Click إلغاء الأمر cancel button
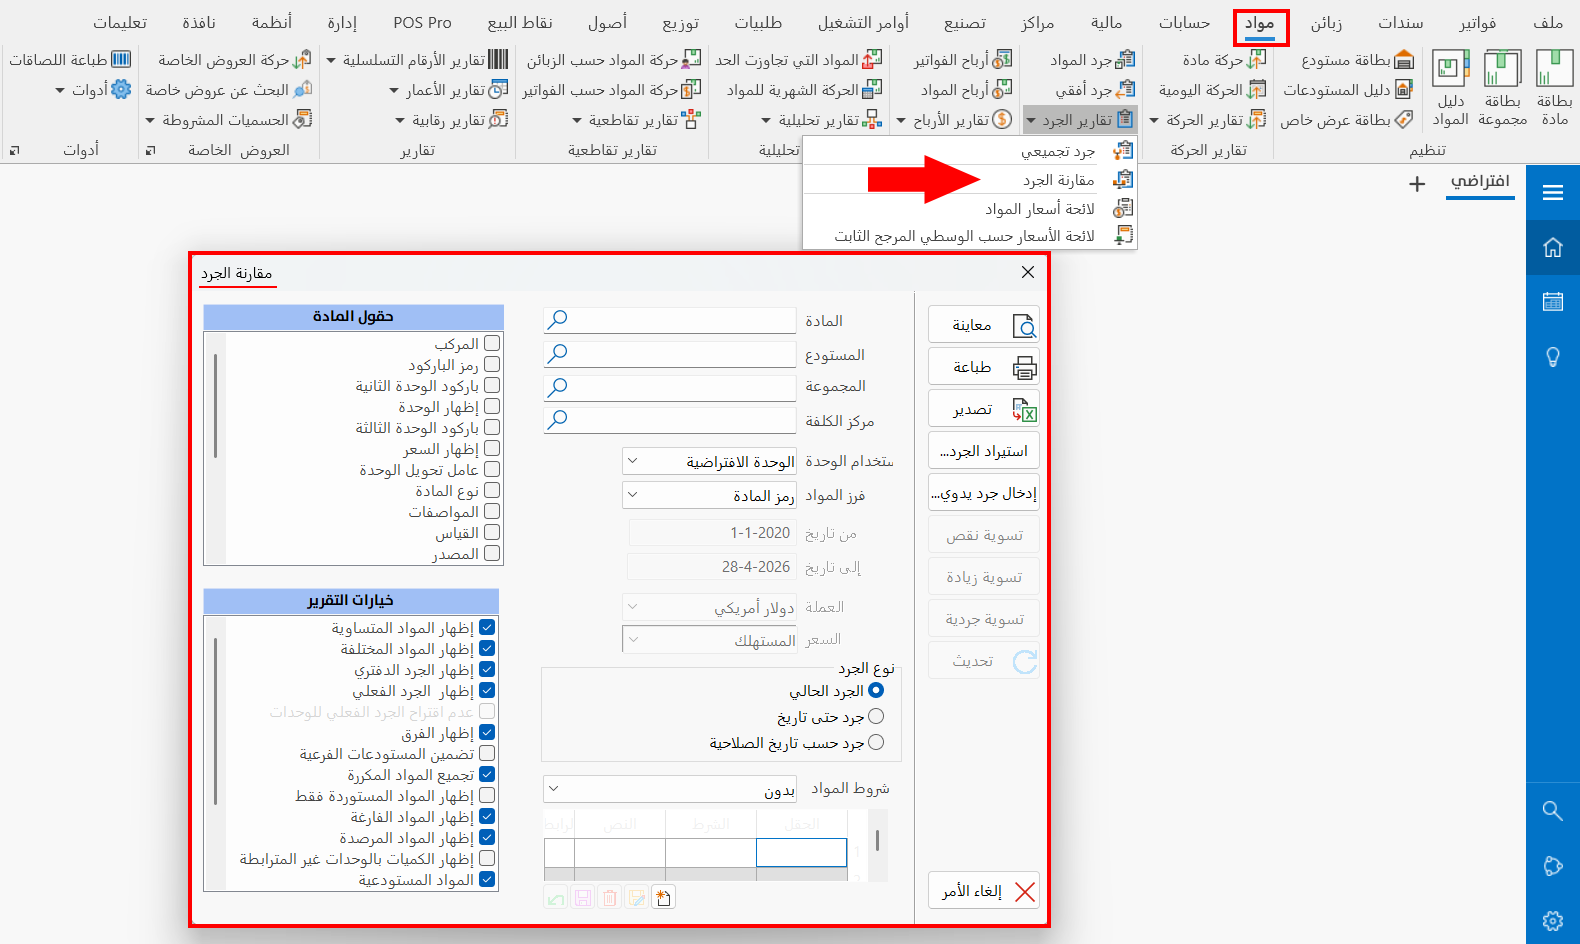This screenshot has width=1580, height=944. point(984,891)
